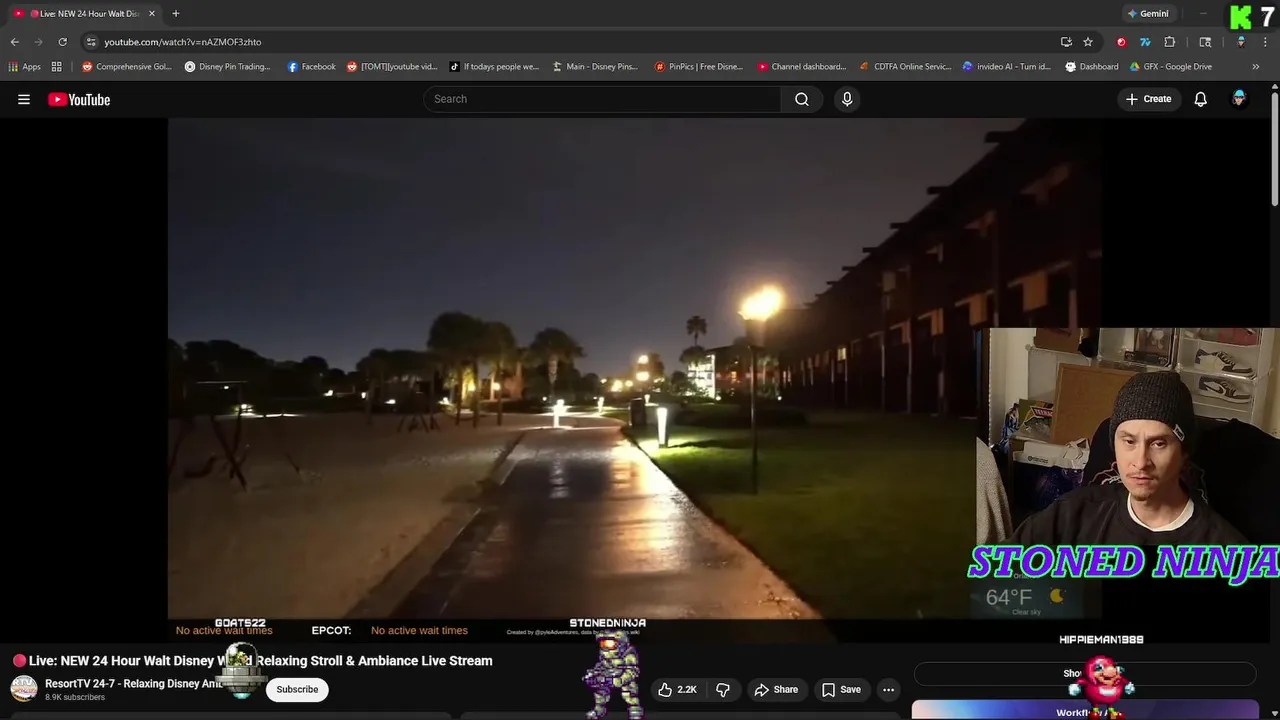Open the Apps bookmark shortcut
This screenshot has width=1280, height=720.
pos(25,67)
